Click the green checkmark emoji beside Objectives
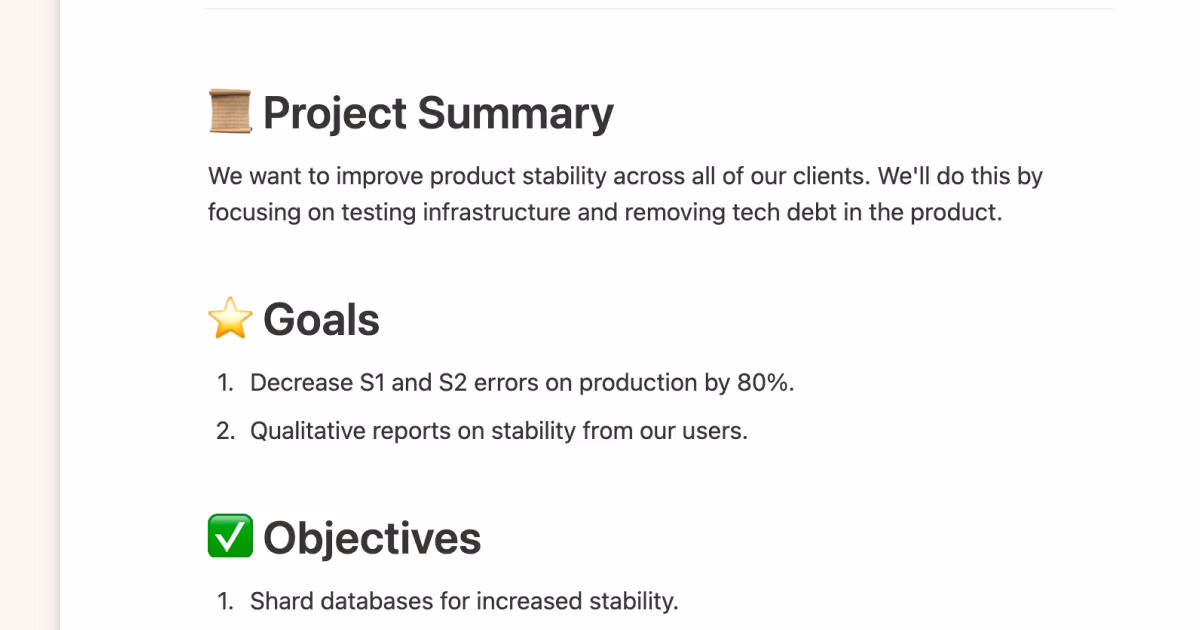This screenshot has width=1200, height=630. [x=230, y=538]
